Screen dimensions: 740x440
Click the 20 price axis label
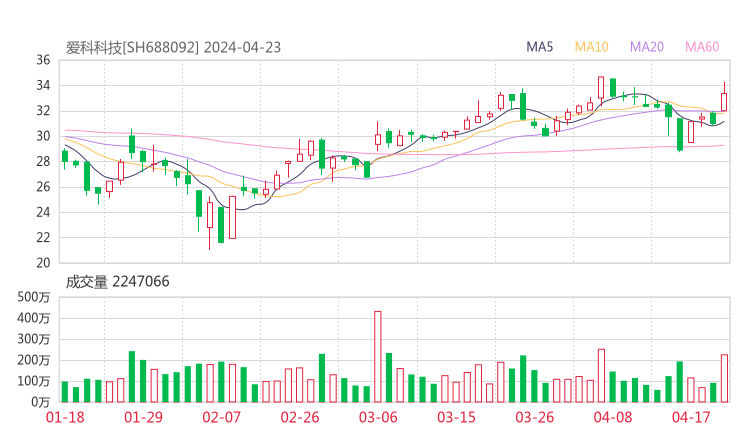(x=43, y=263)
